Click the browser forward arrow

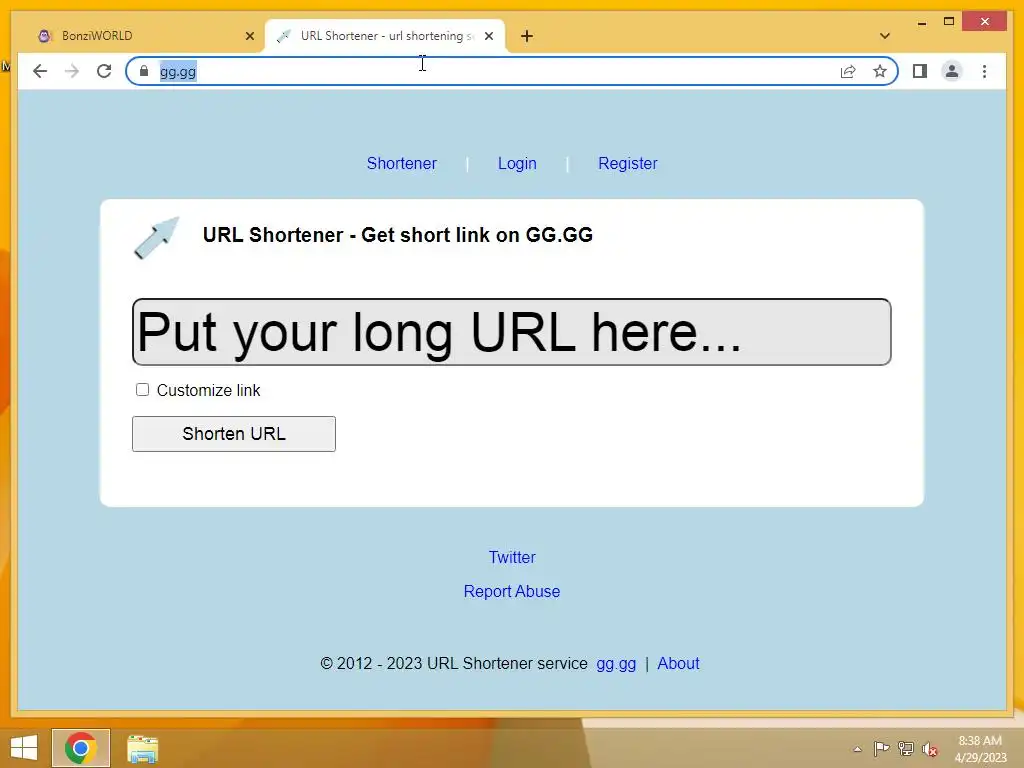click(x=72, y=71)
